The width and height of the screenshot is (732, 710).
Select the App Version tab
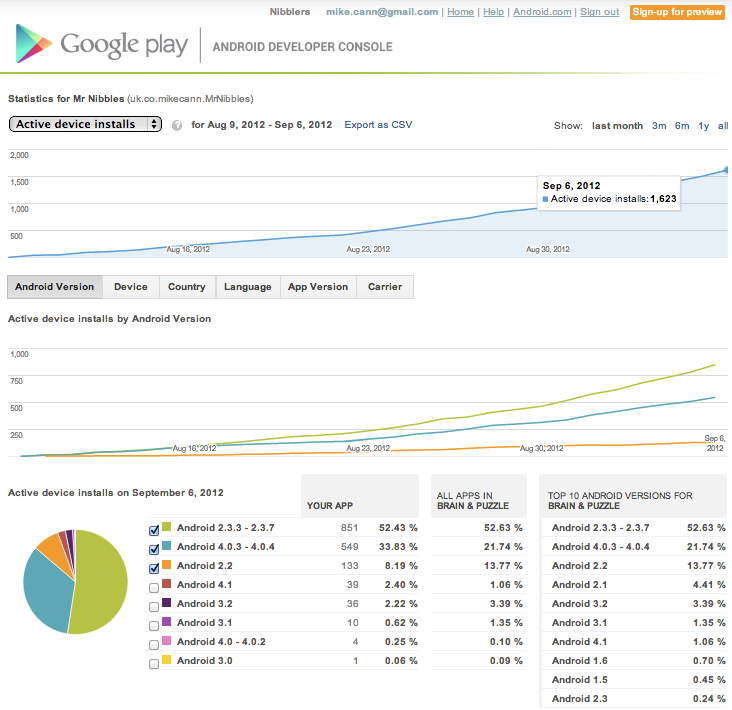click(x=318, y=287)
